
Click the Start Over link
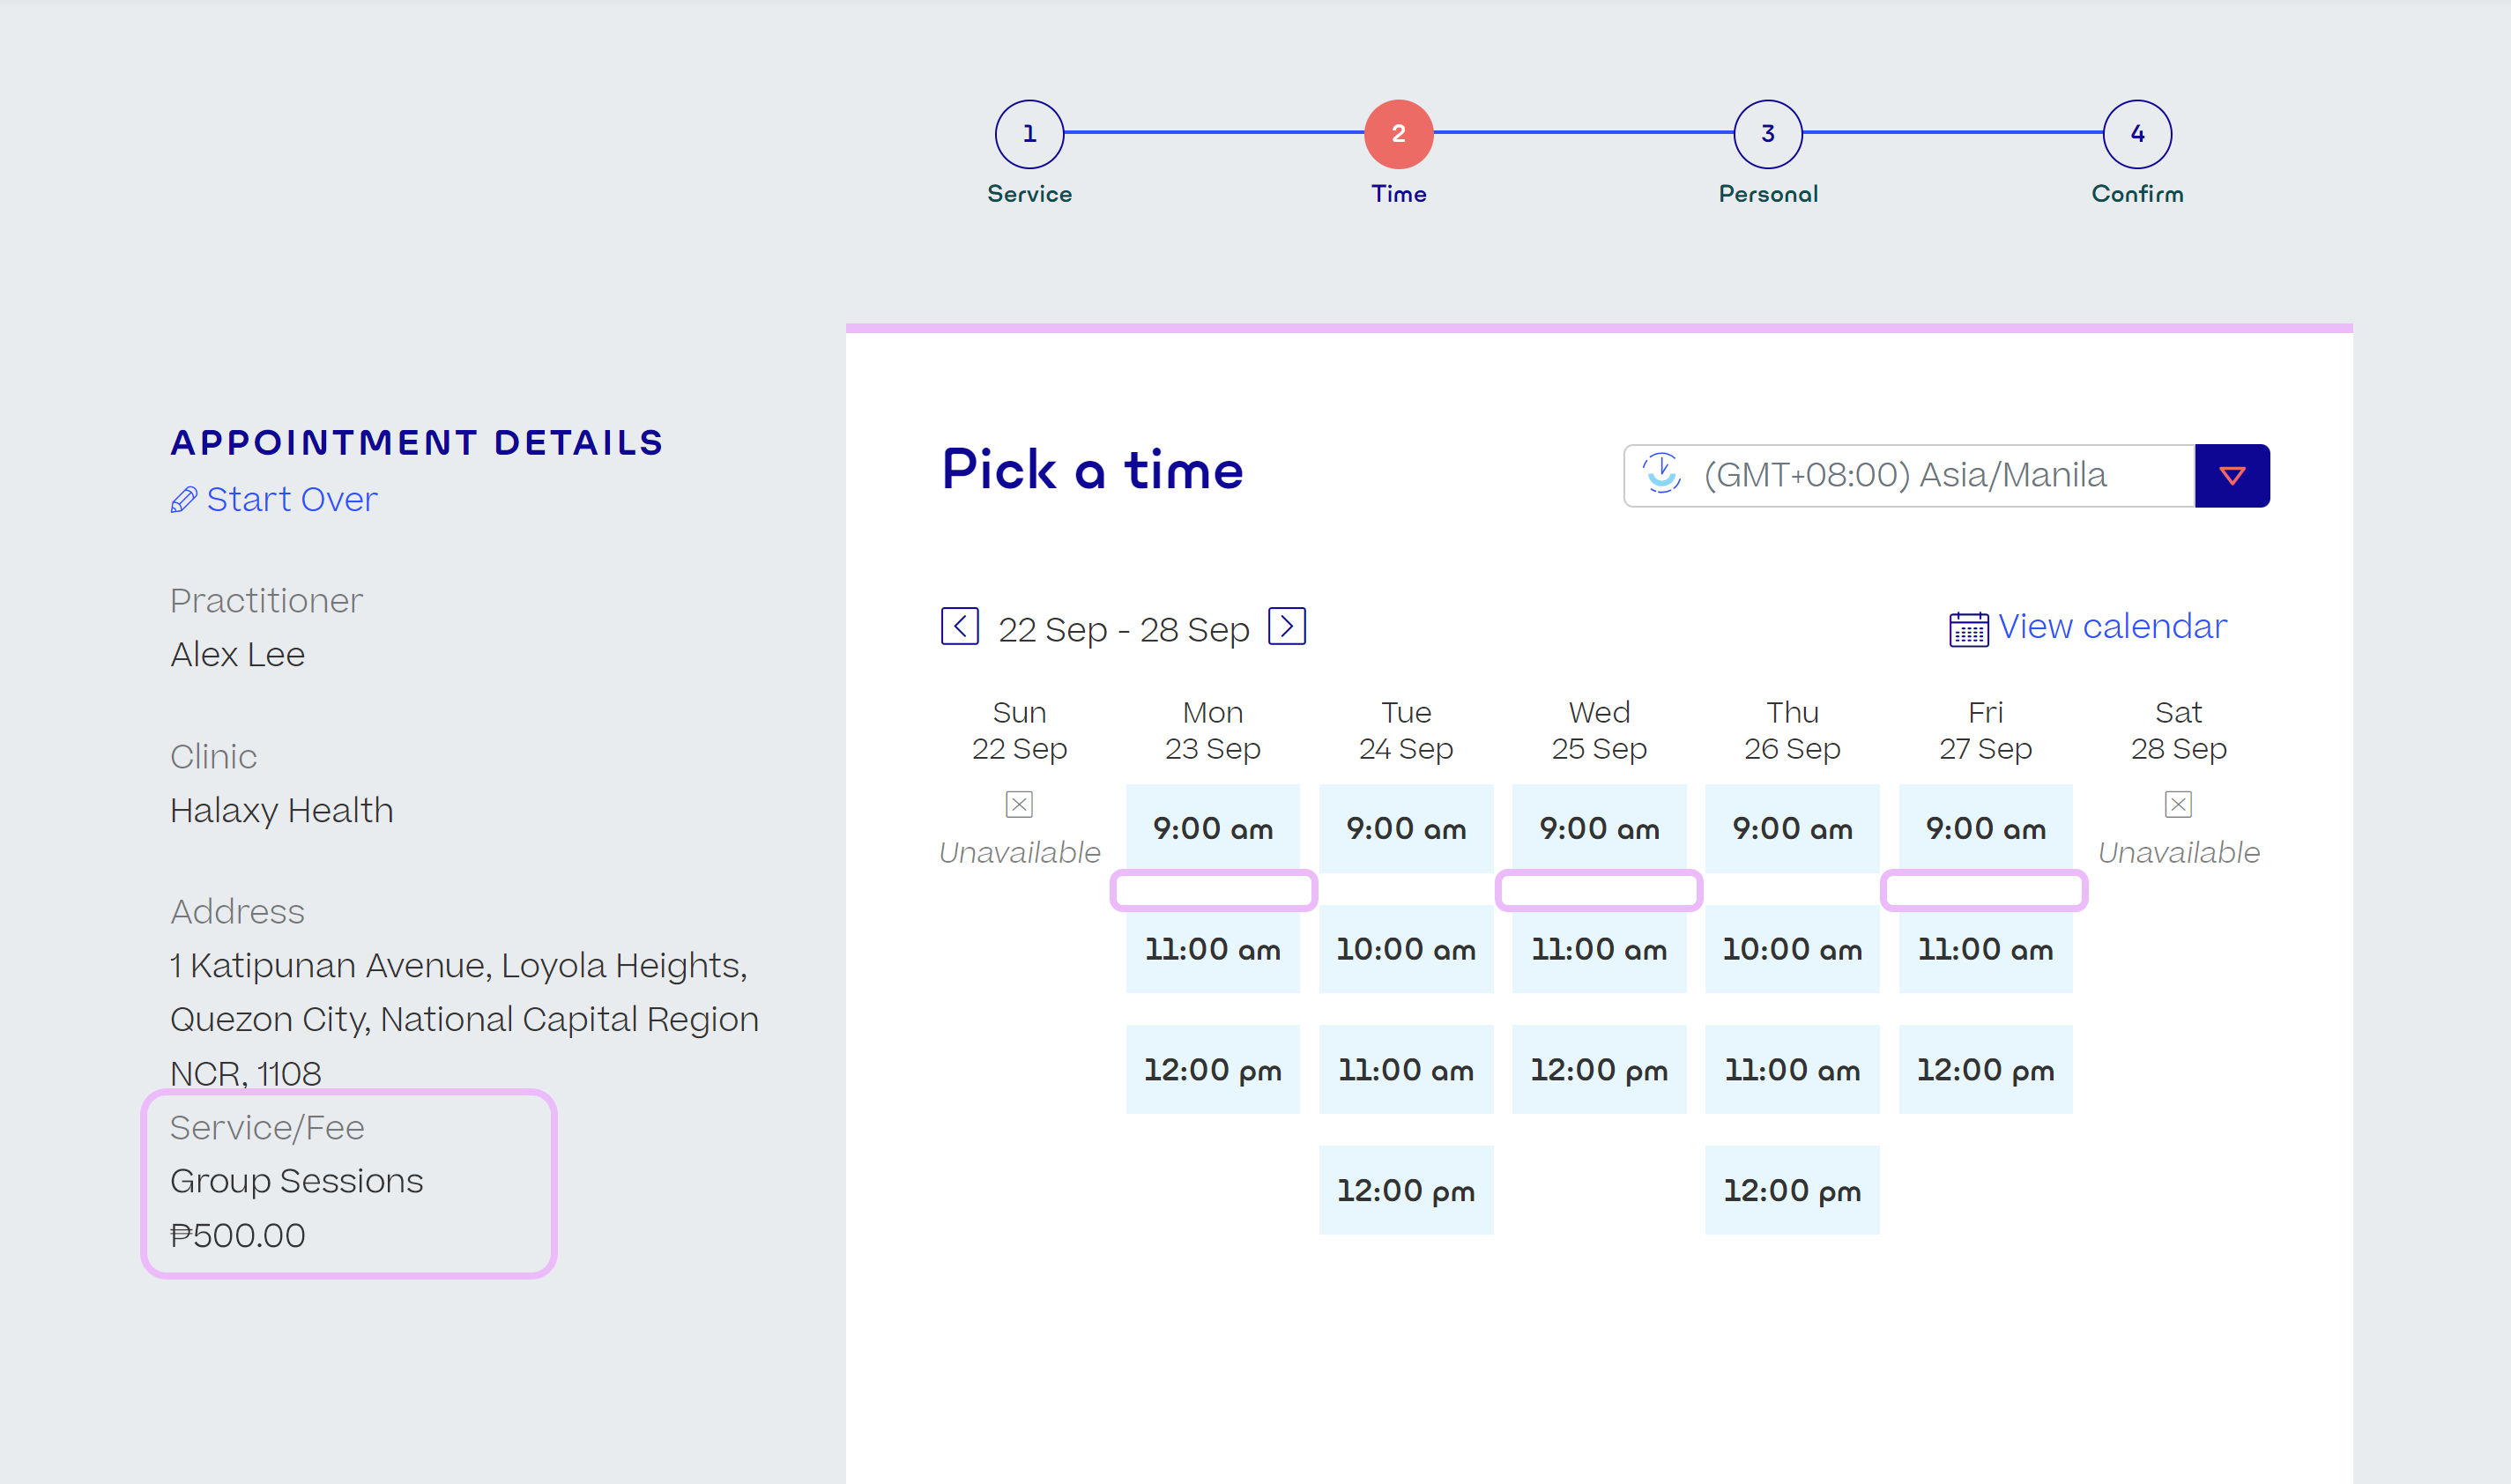291,499
